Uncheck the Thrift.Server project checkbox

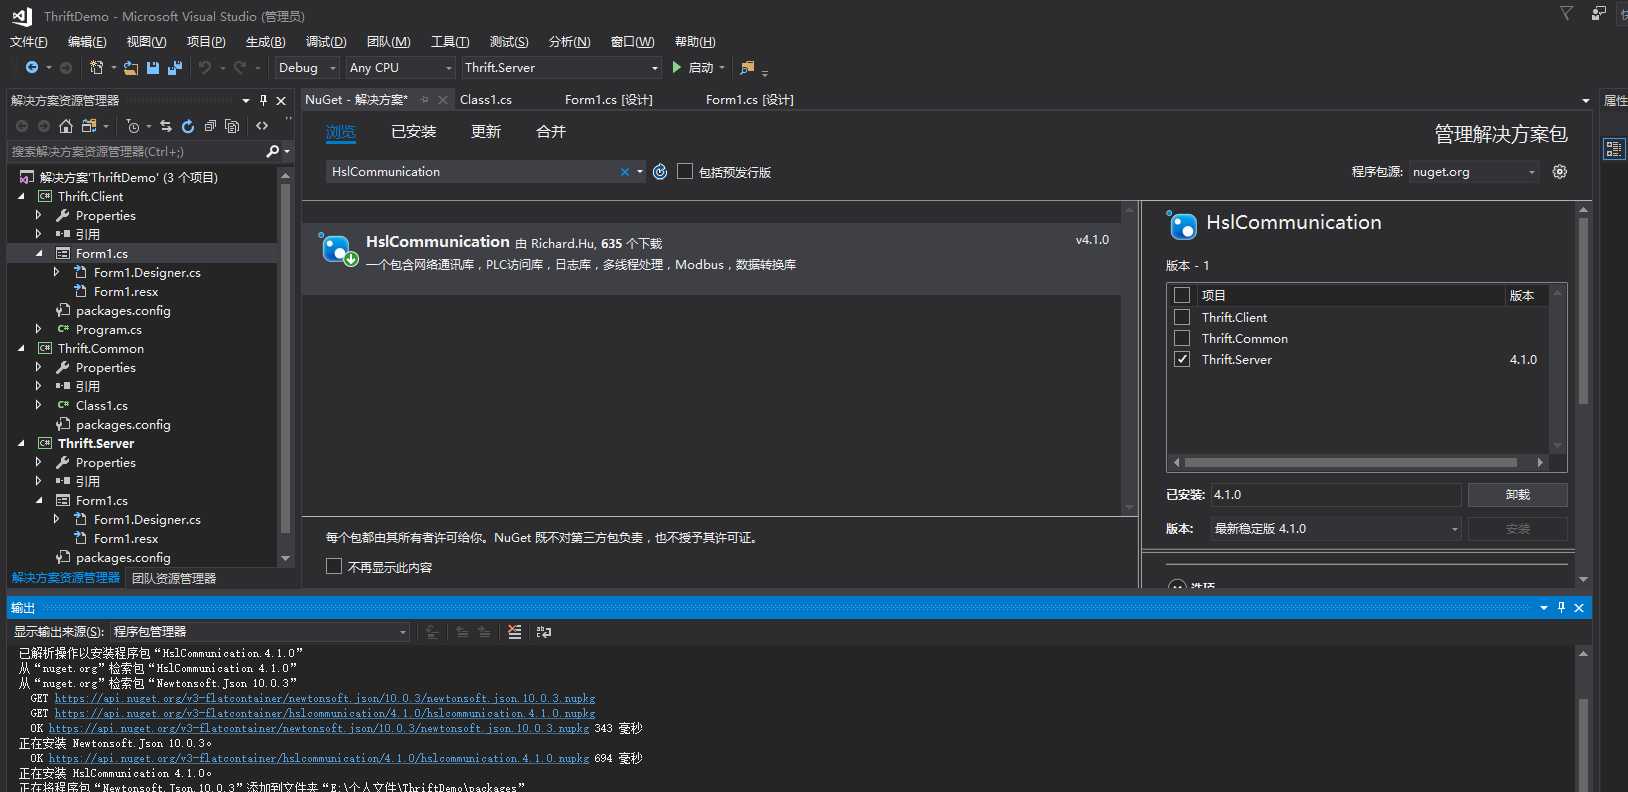pyautogui.click(x=1182, y=359)
